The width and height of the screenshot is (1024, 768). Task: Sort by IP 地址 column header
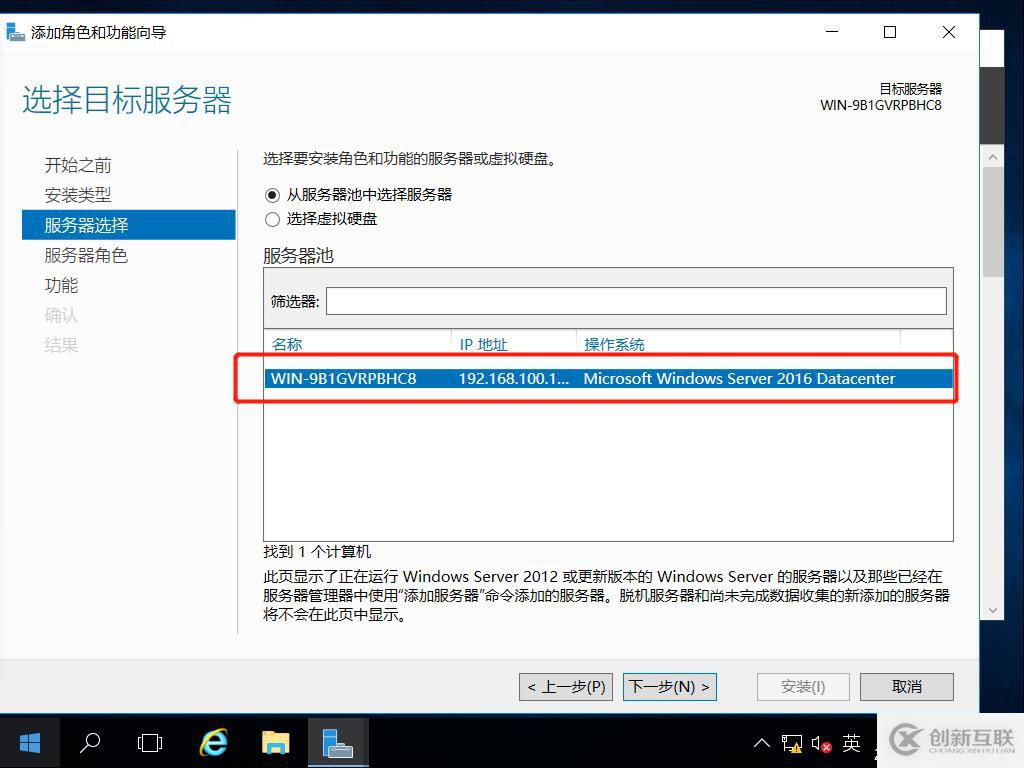[x=483, y=345]
